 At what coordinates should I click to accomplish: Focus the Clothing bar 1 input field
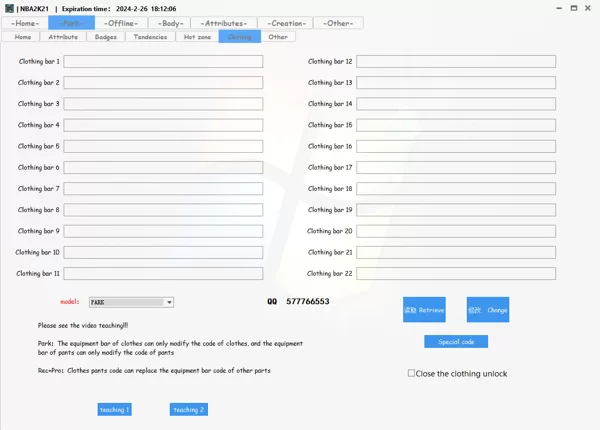click(163, 61)
